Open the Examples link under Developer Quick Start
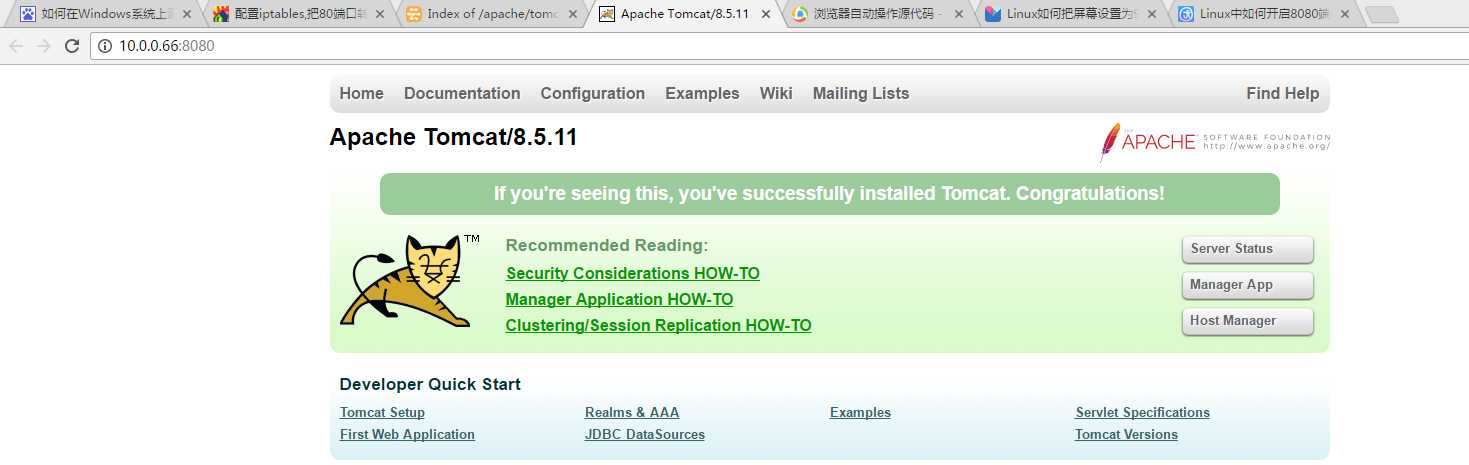The height and width of the screenshot is (465, 1469). (x=860, y=412)
